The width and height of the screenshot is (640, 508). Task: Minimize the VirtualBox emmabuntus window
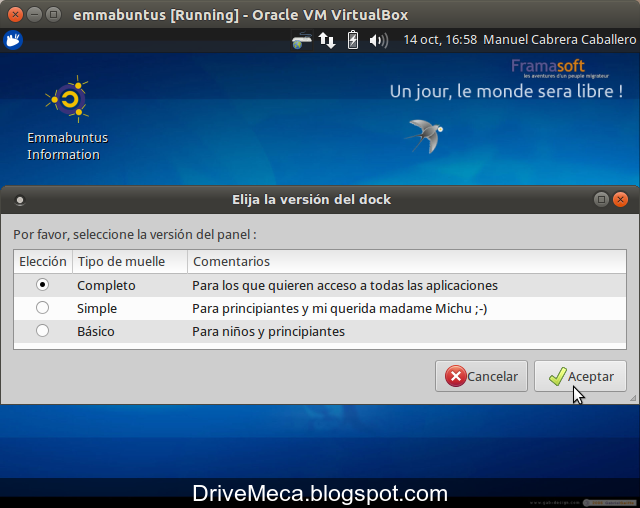34,15
